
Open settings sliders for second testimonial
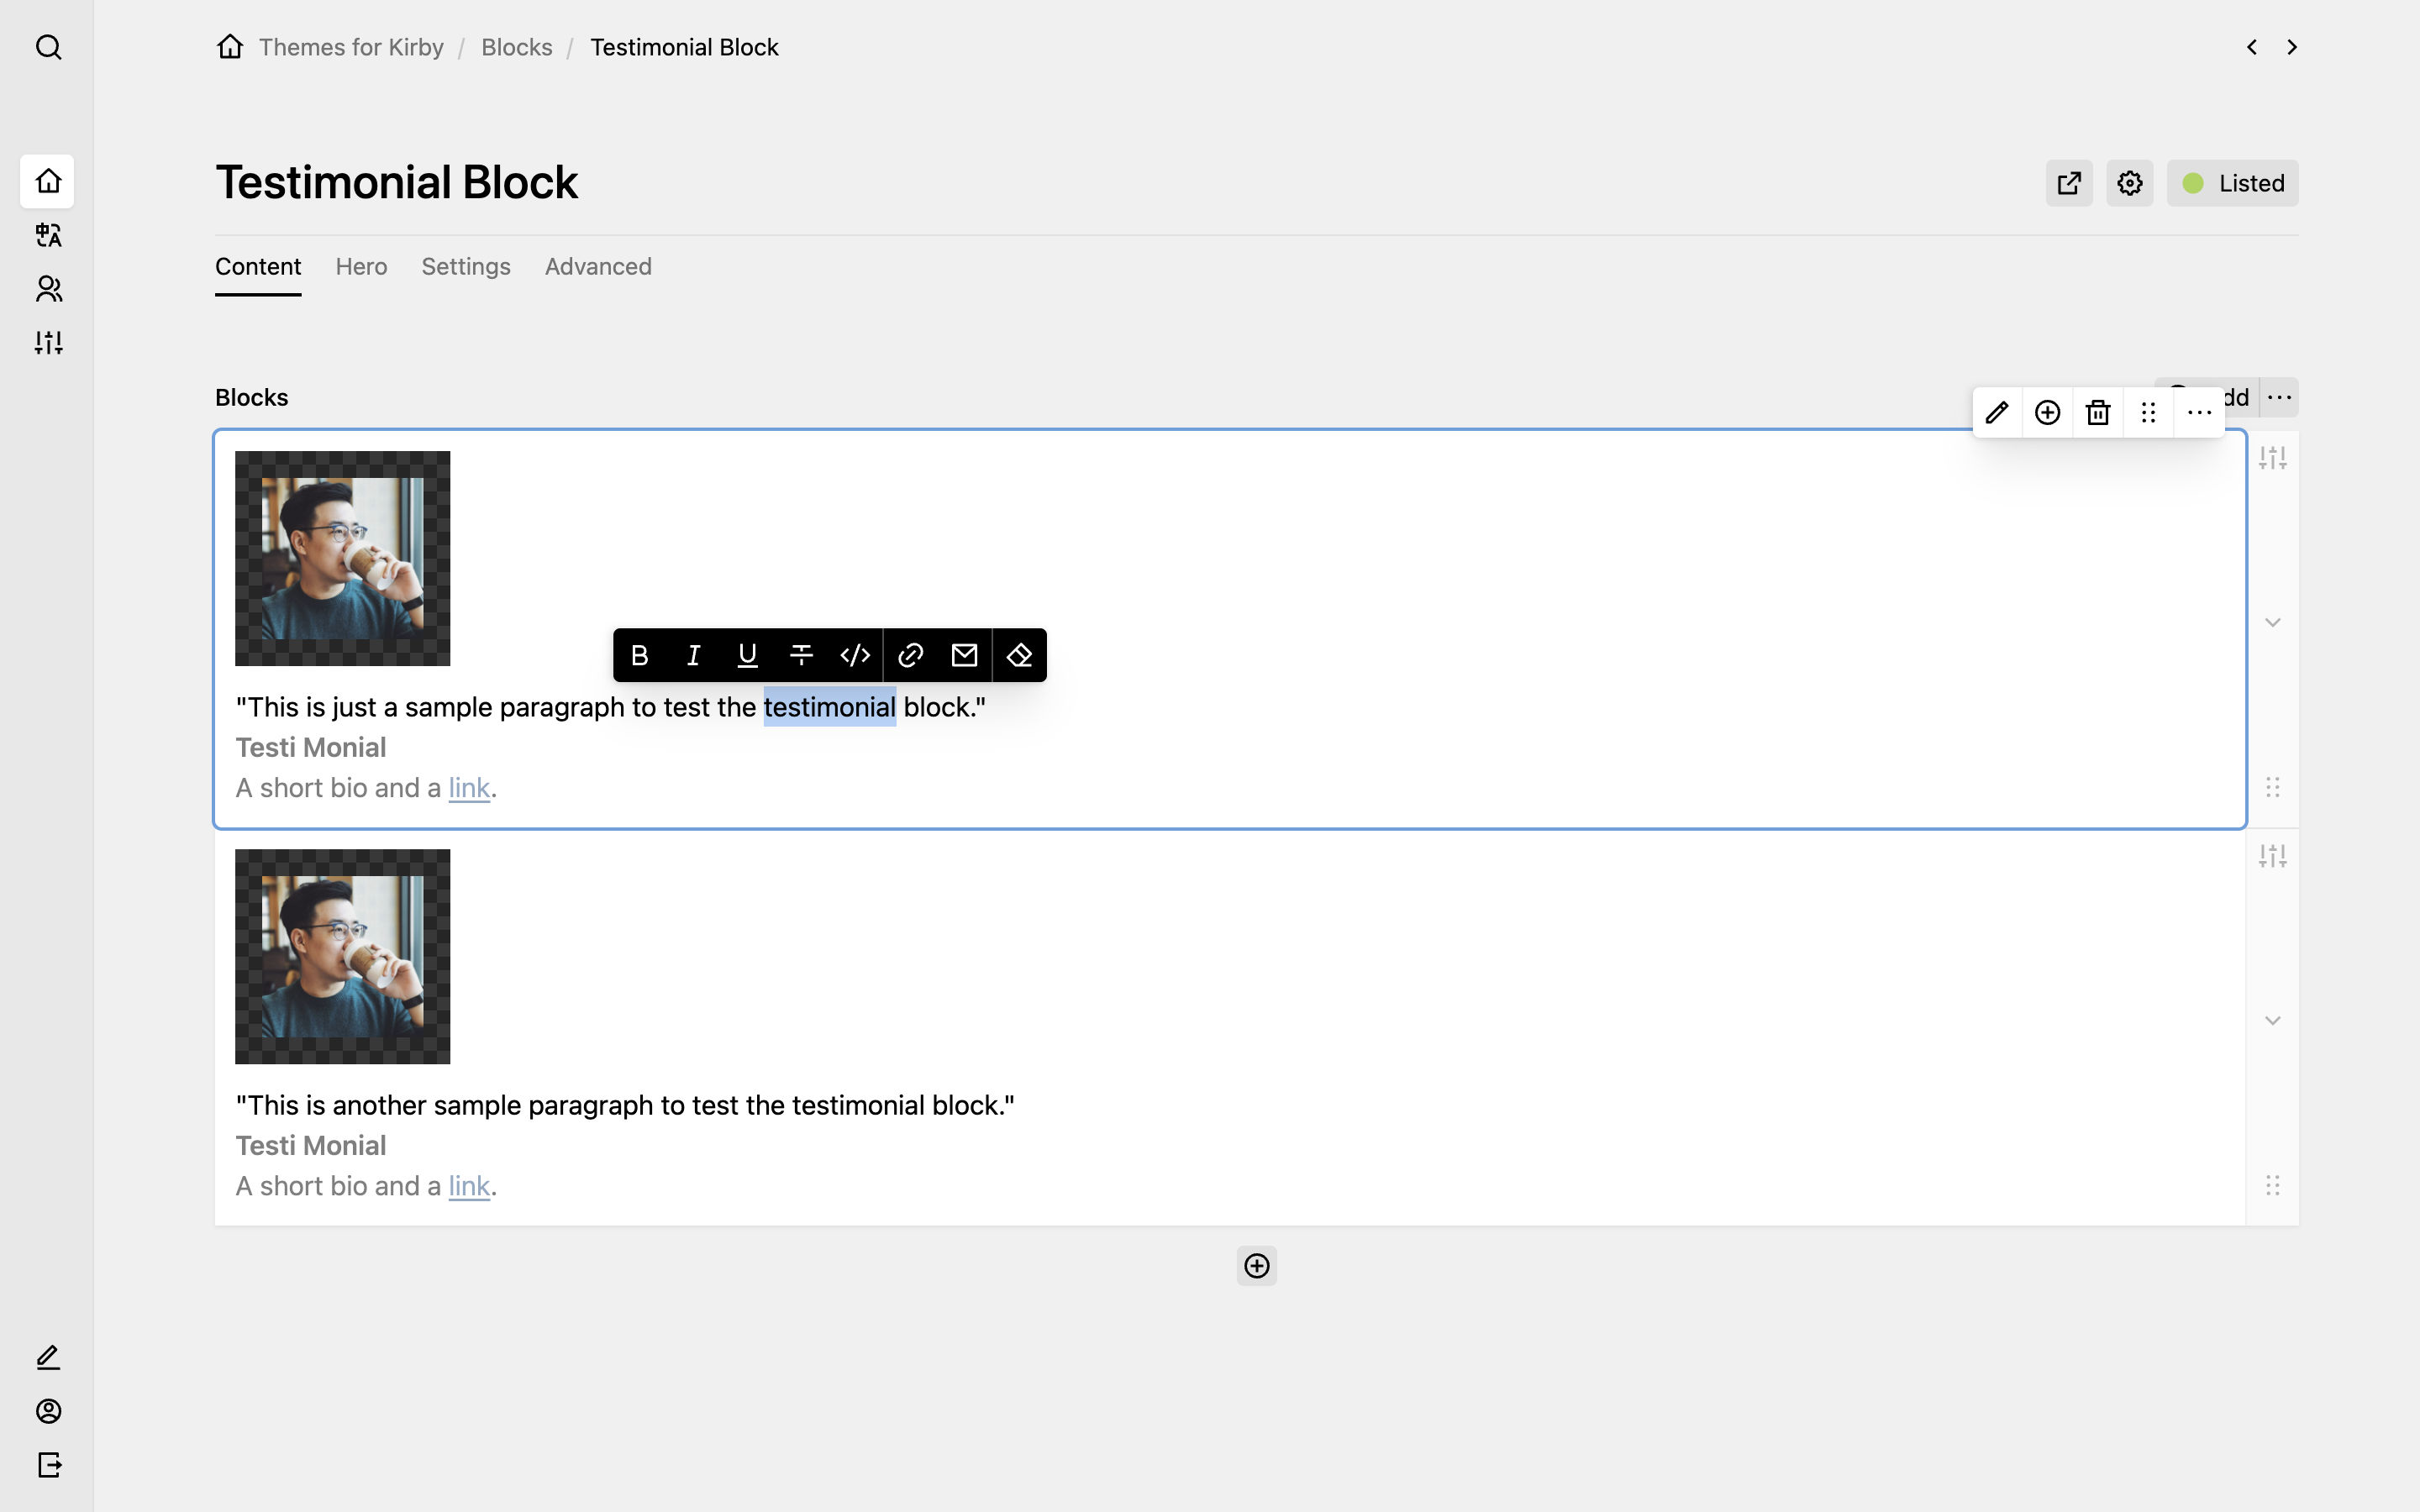pos(2273,856)
